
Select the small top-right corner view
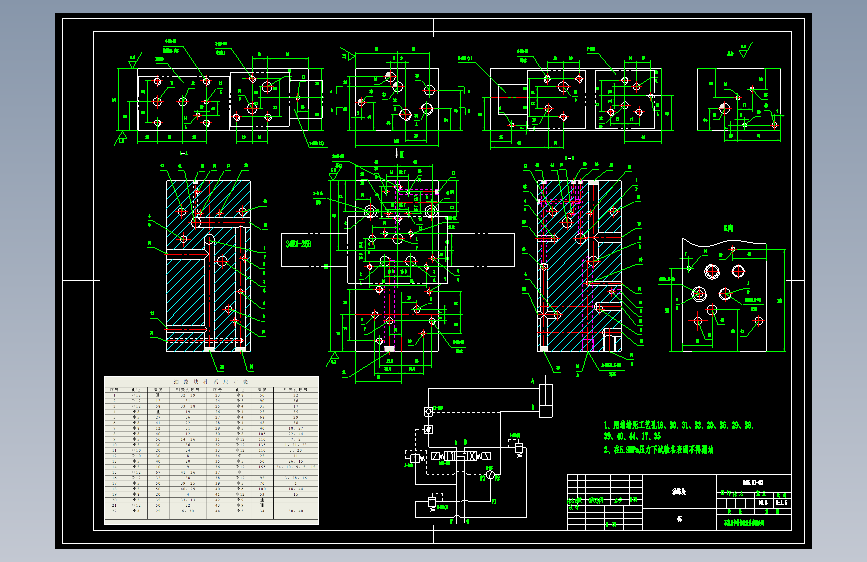739,100
